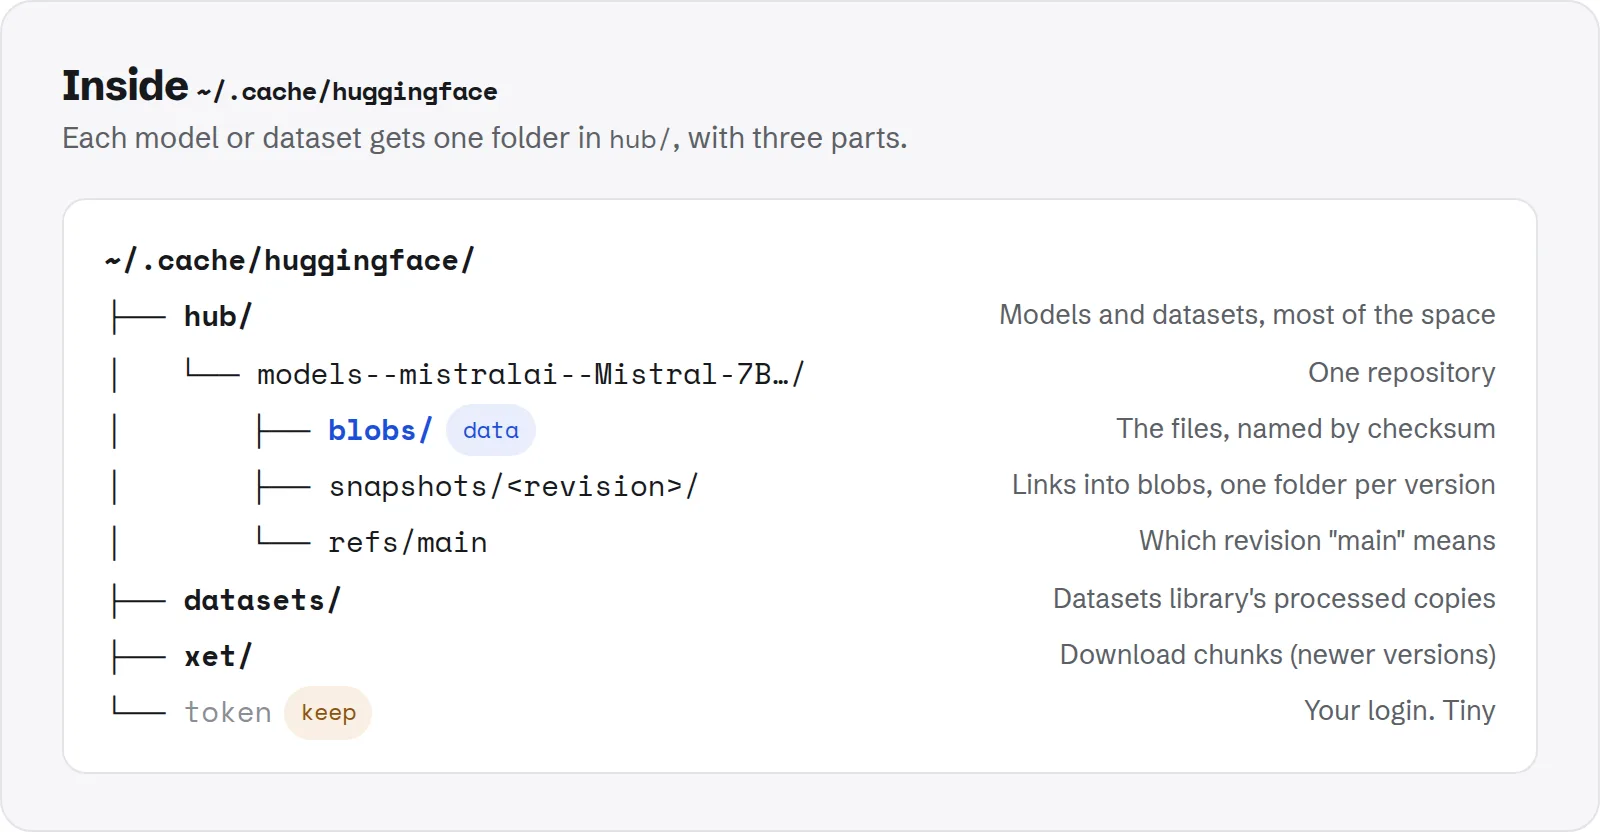
Task: Open the blobs/ folder entry
Action: pyautogui.click(x=380, y=430)
